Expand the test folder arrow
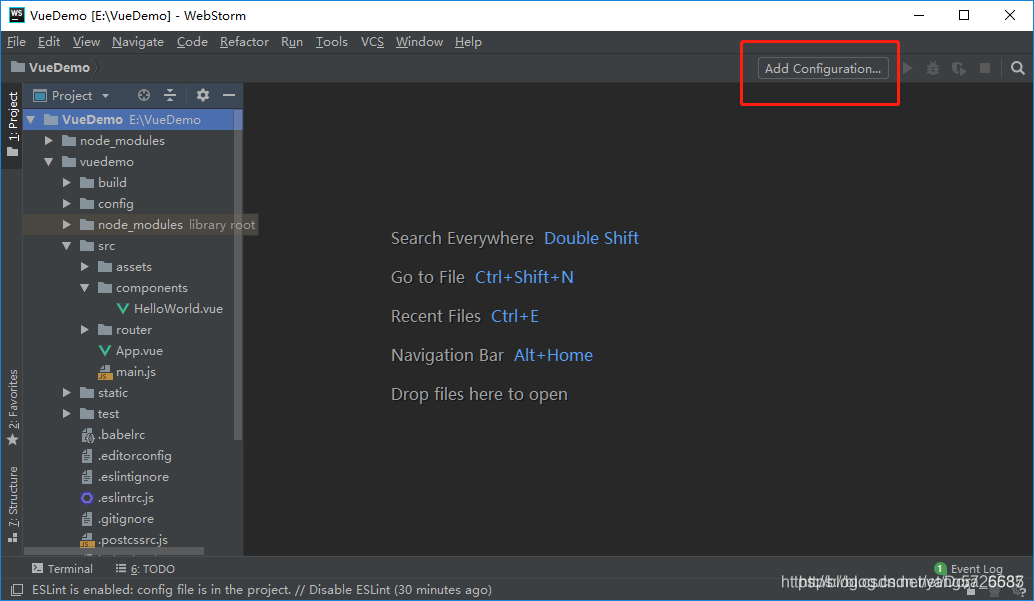Image resolution: width=1034 pixels, height=601 pixels. tap(67, 414)
